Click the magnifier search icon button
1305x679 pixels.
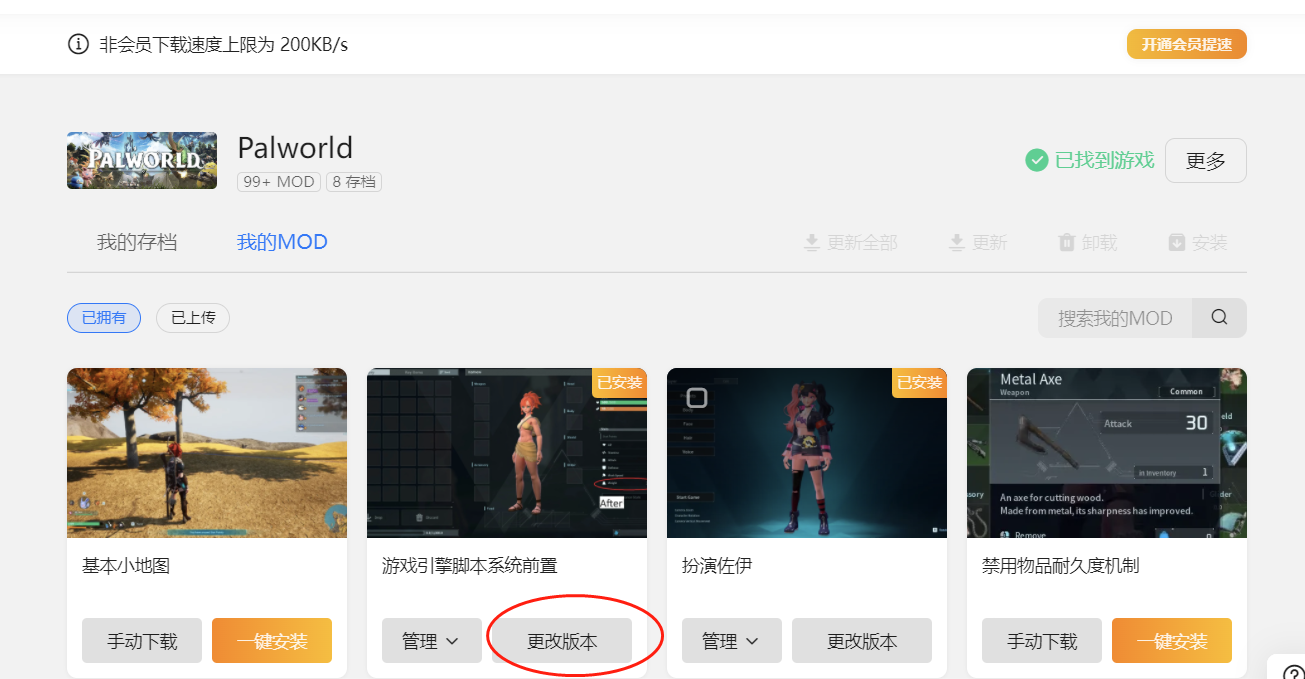point(1219,318)
